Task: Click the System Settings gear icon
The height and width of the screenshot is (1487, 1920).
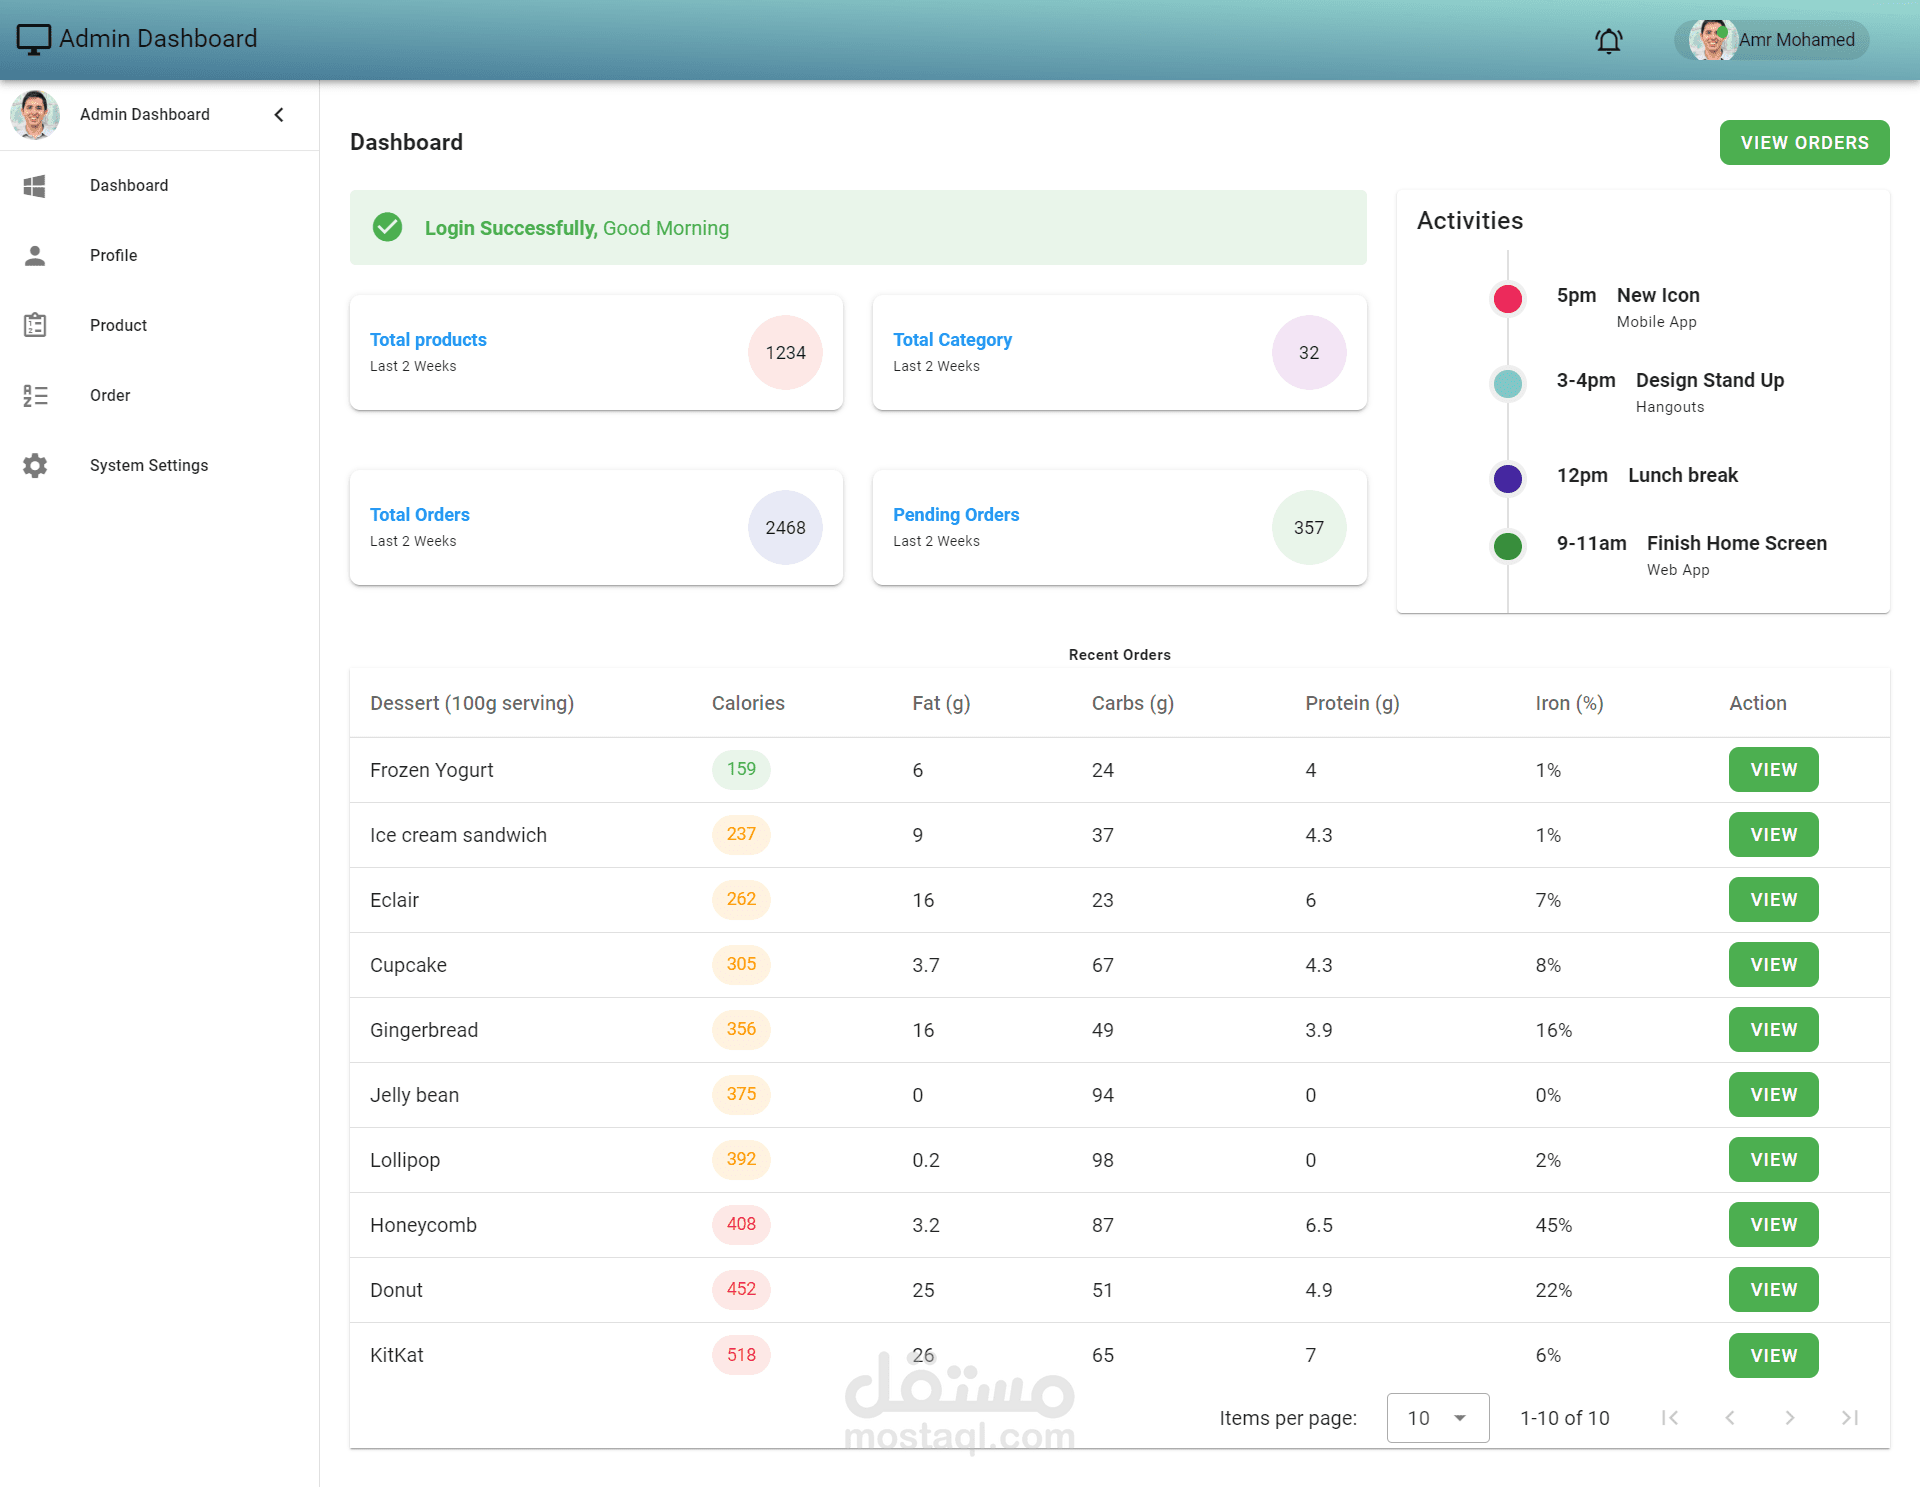Action: pyautogui.click(x=35, y=466)
